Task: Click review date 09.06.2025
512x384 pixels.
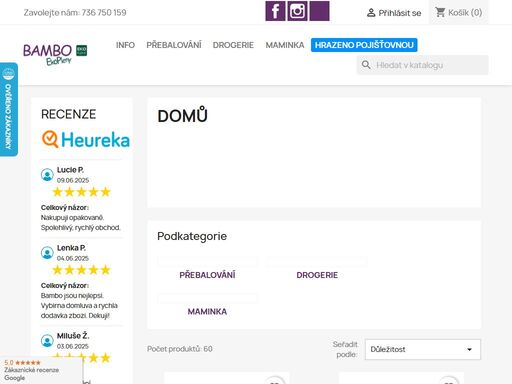Action: click(73, 180)
